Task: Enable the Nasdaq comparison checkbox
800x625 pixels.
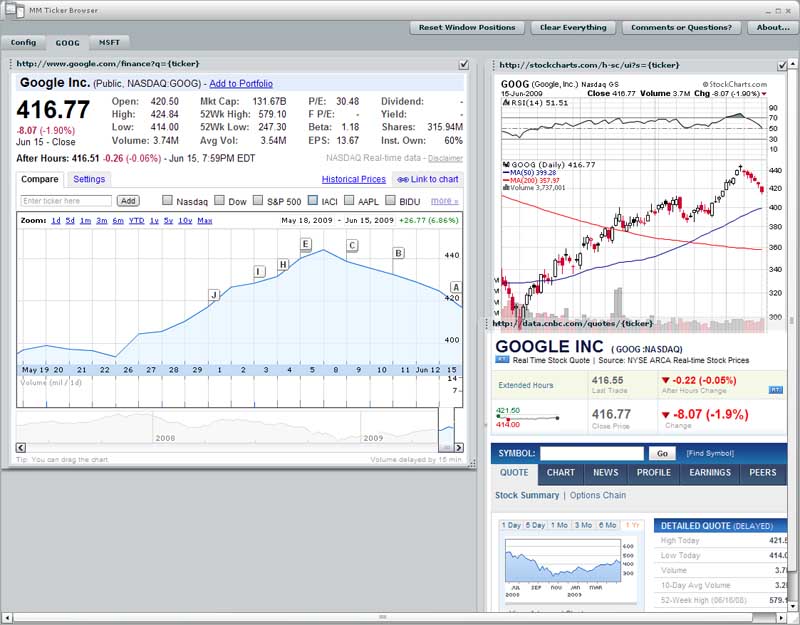Action: [x=167, y=201]
